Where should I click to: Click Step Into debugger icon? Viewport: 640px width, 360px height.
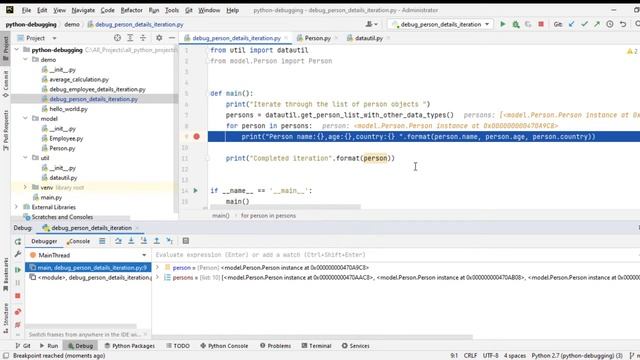click(131, 241)
